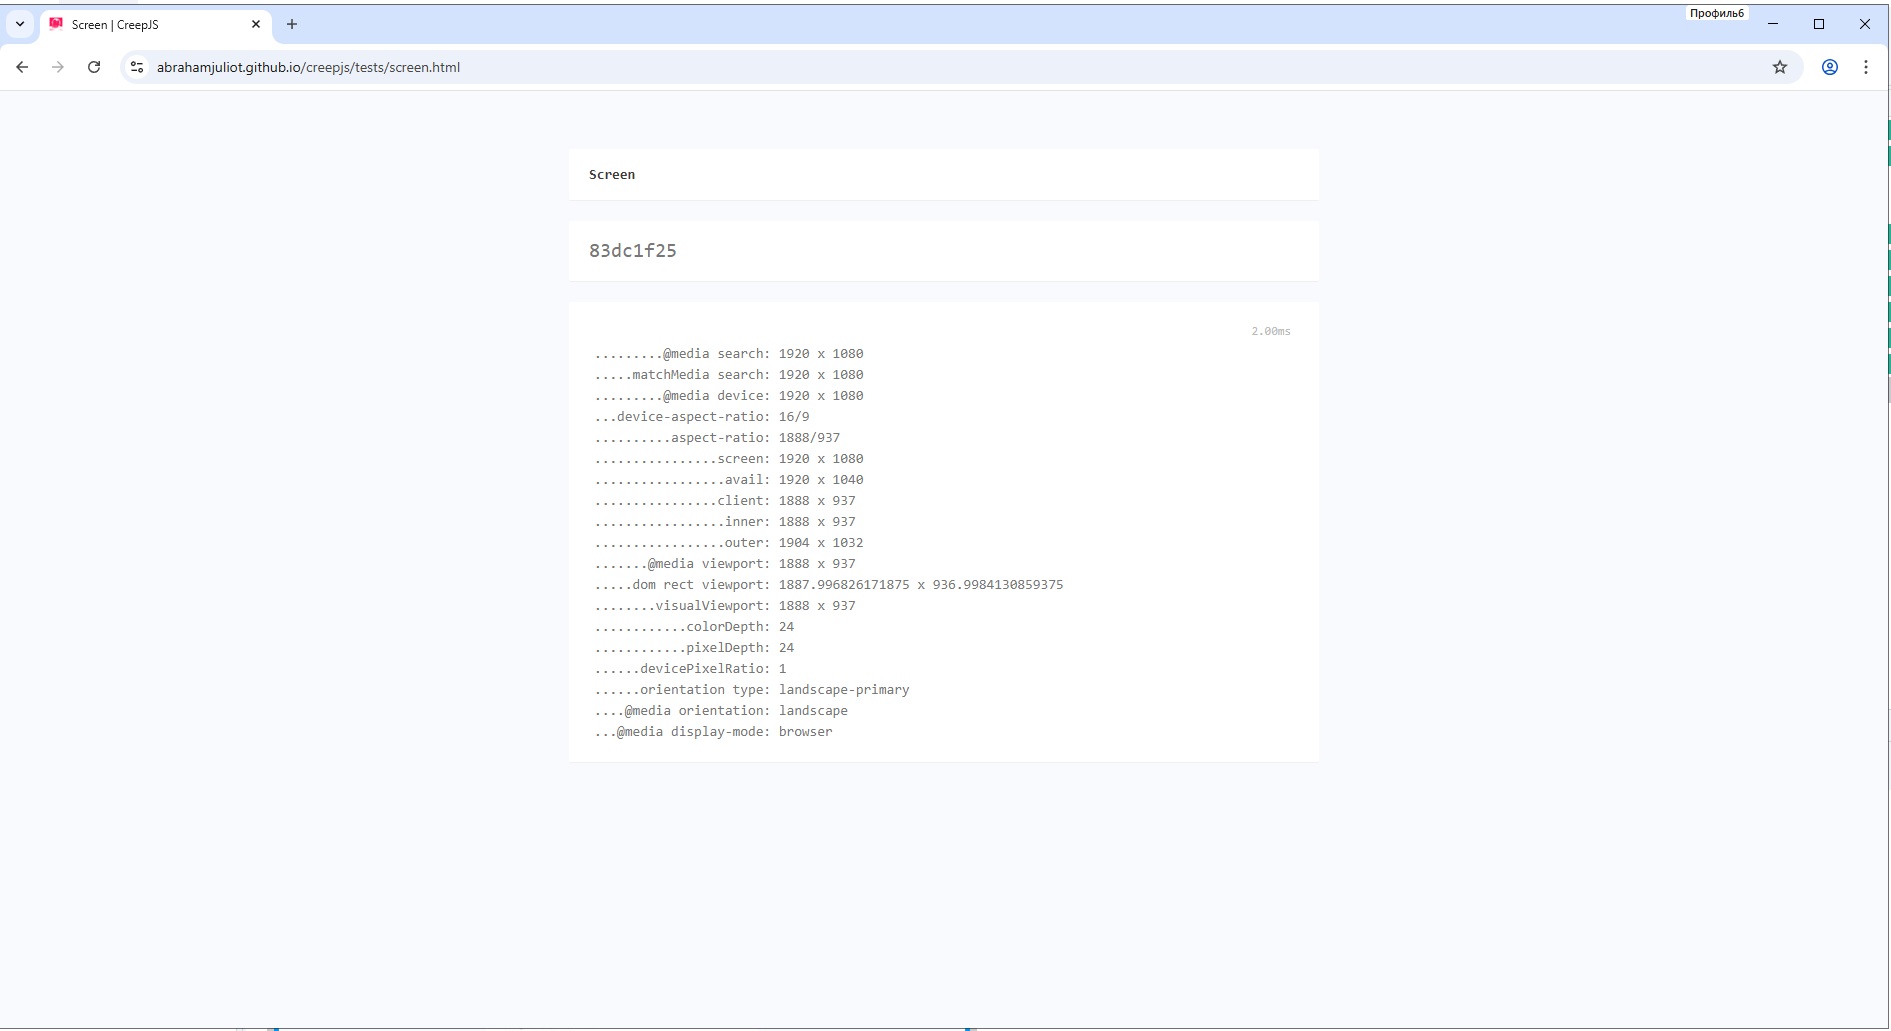This screenshot has height=1031, width=1891.
Task: Expand the tab search dropdown arrow
Action: pyautogui.click(x=20, y=24)
